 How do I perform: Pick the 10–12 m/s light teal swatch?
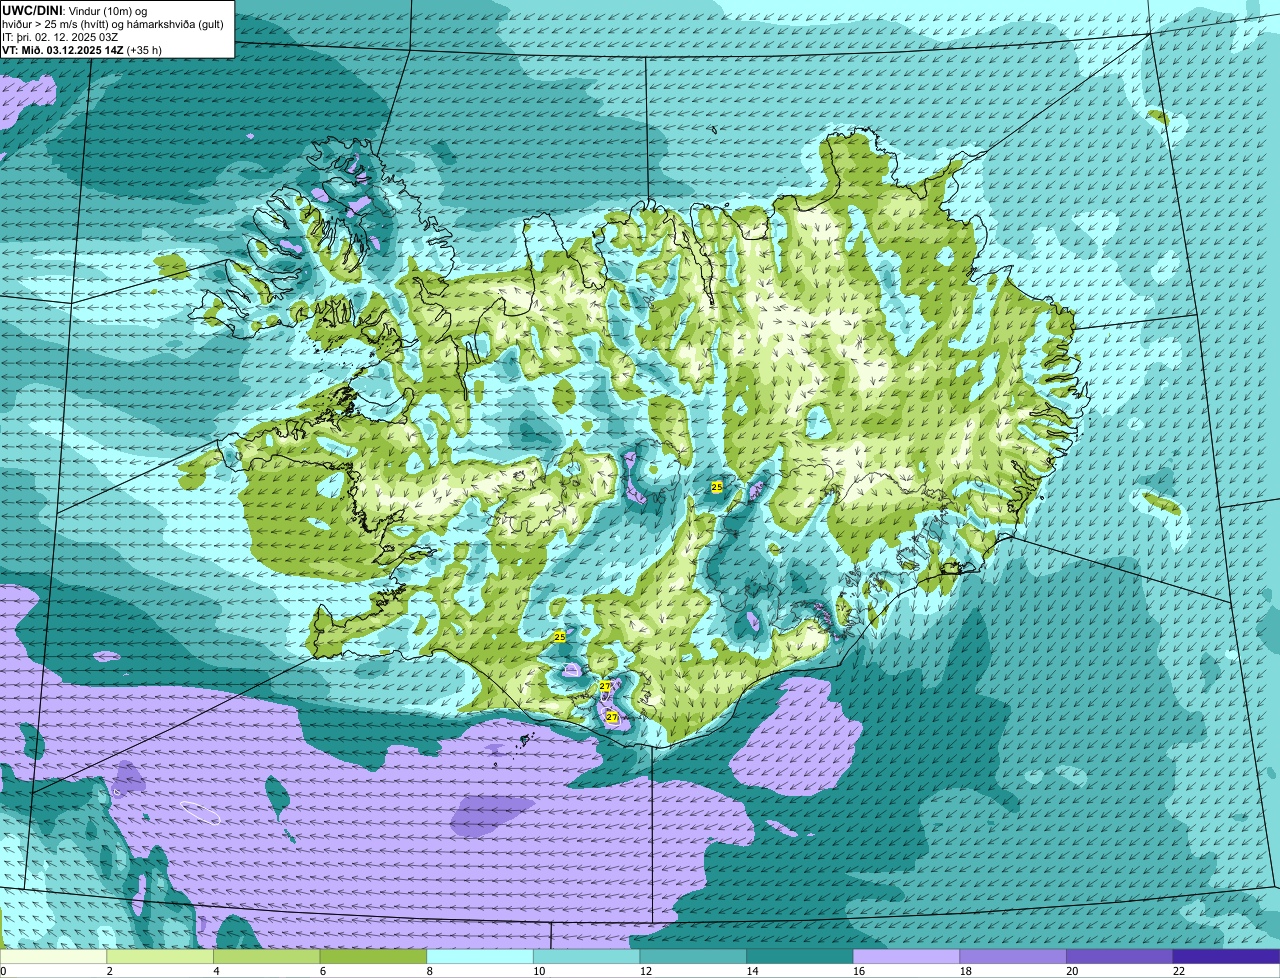pyautogui.click(x=586, y=956)
